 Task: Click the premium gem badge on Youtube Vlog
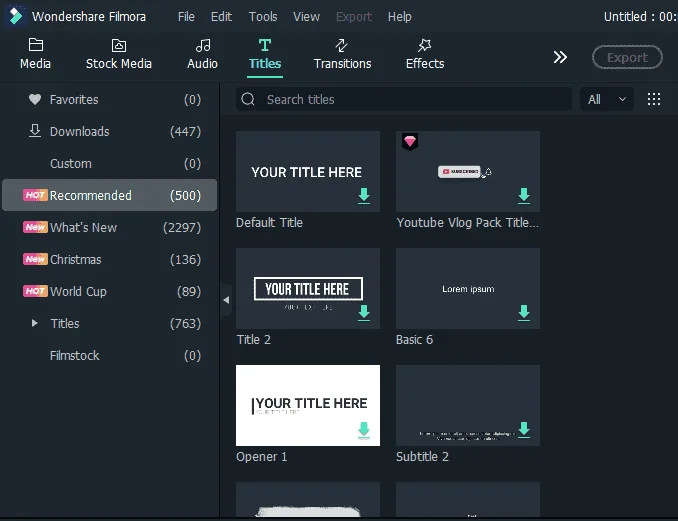(409, 141)
